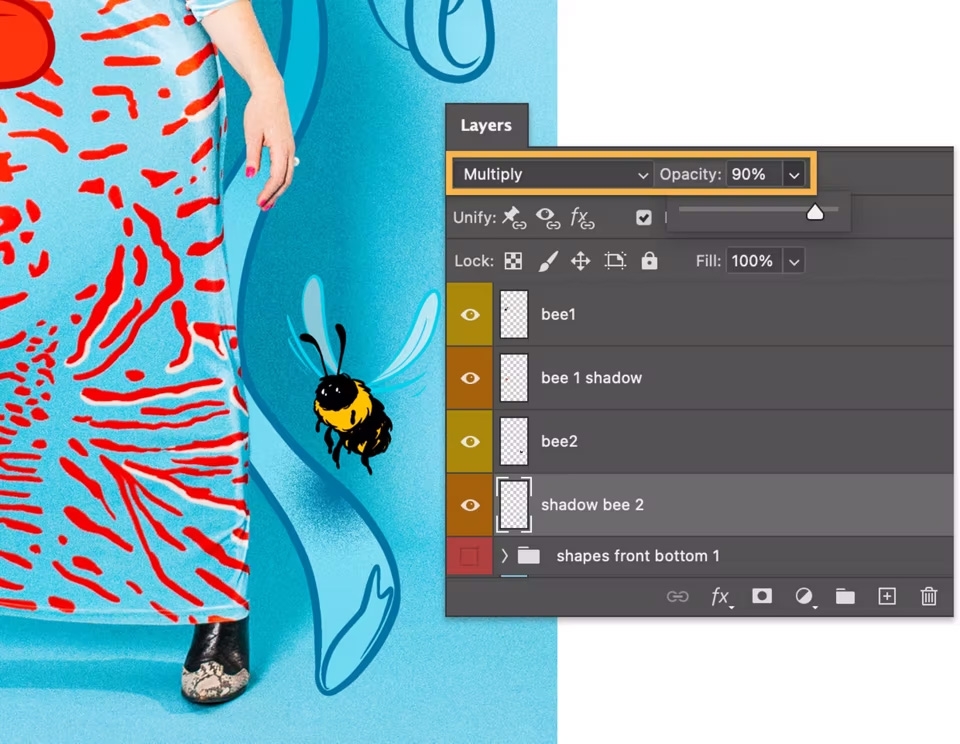This screenshot has height=744, width=960.
Task: Open the Multiply blend mode dropdown
Action: point(550,174)
